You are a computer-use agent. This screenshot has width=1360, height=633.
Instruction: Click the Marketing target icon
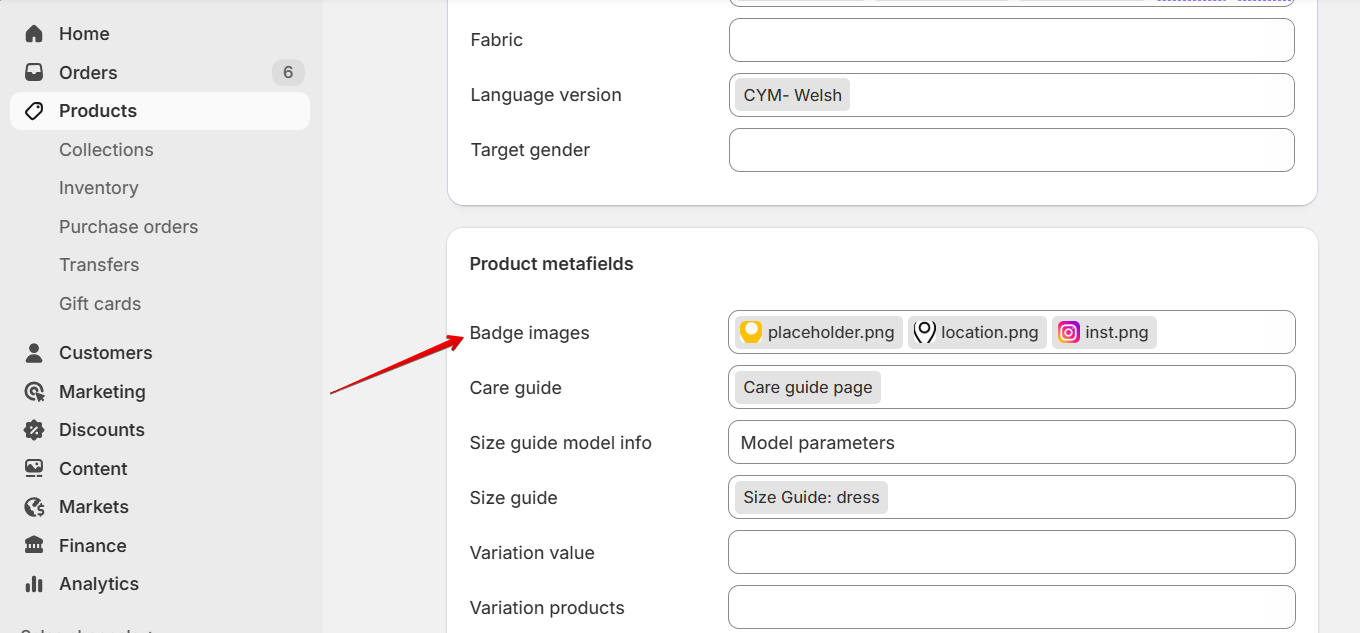(x=34, y=392)
